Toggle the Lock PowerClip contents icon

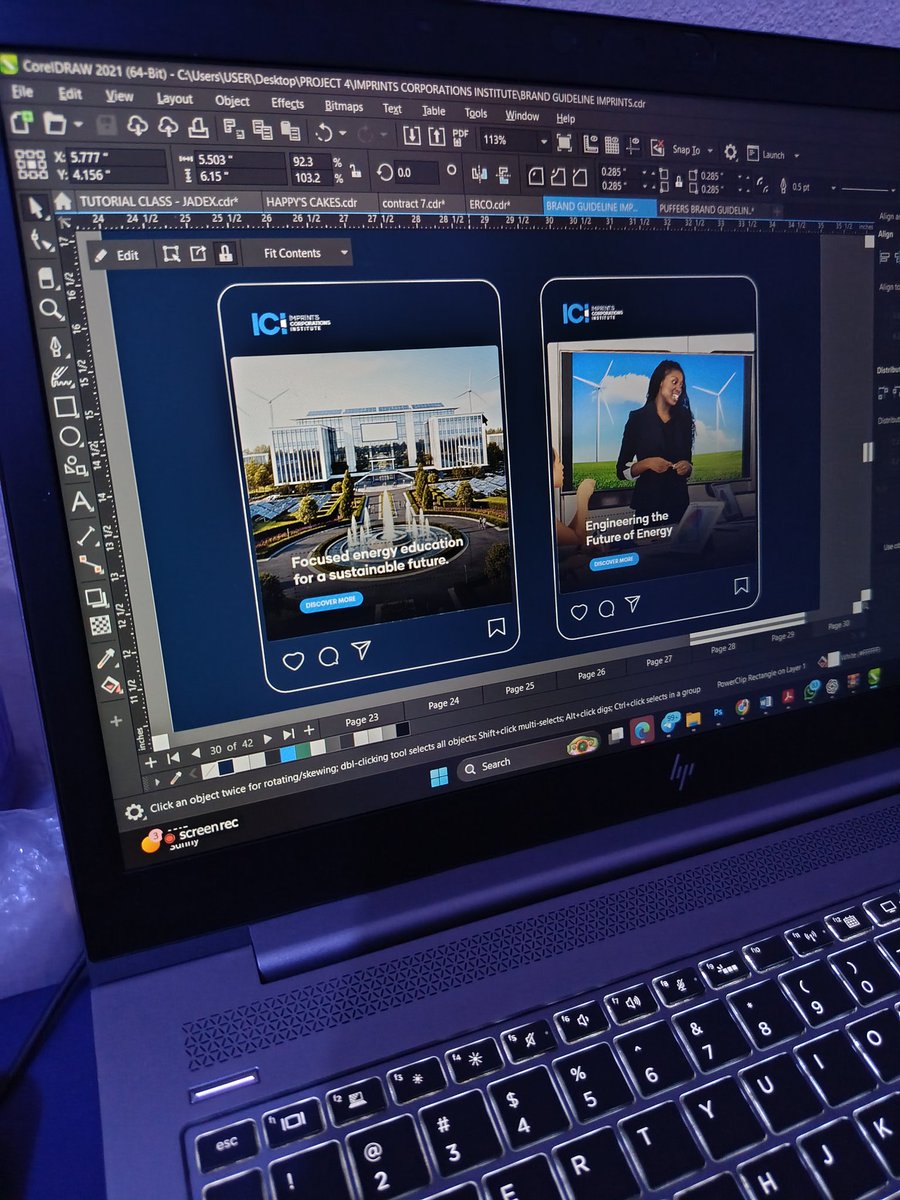pos(225,253)
